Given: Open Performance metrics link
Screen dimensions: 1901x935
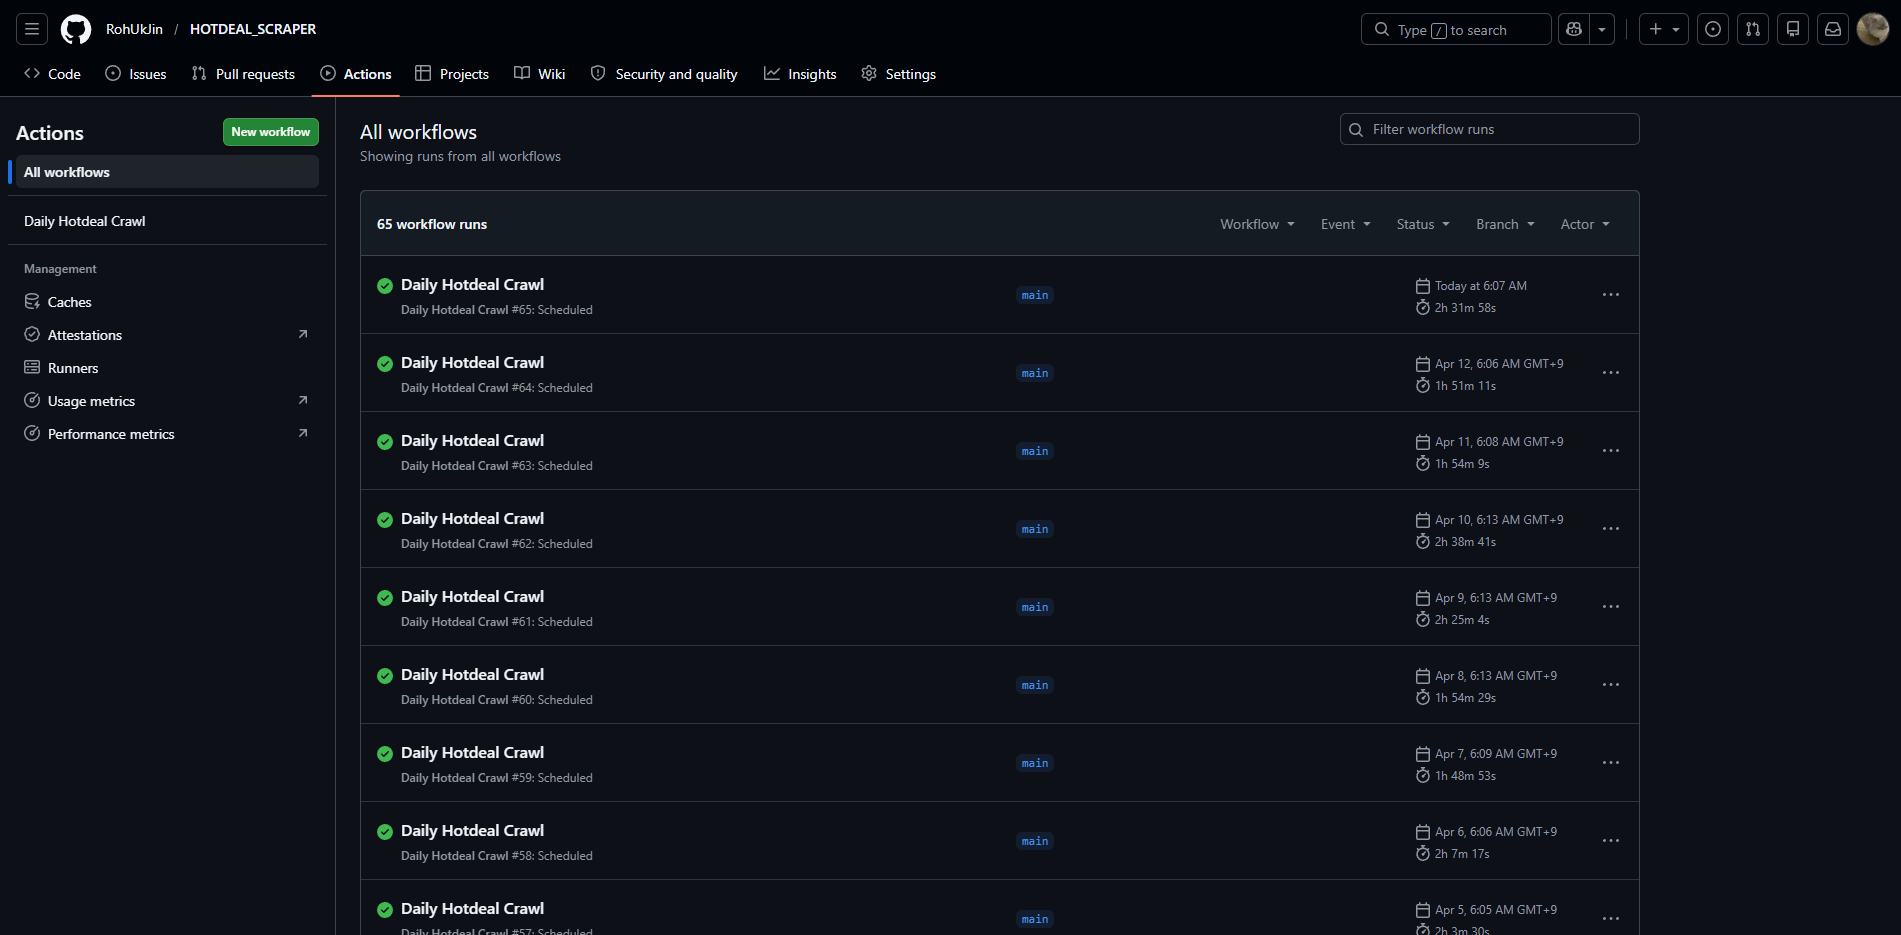Looking at the screenshot, I should (x=167, y=434).
